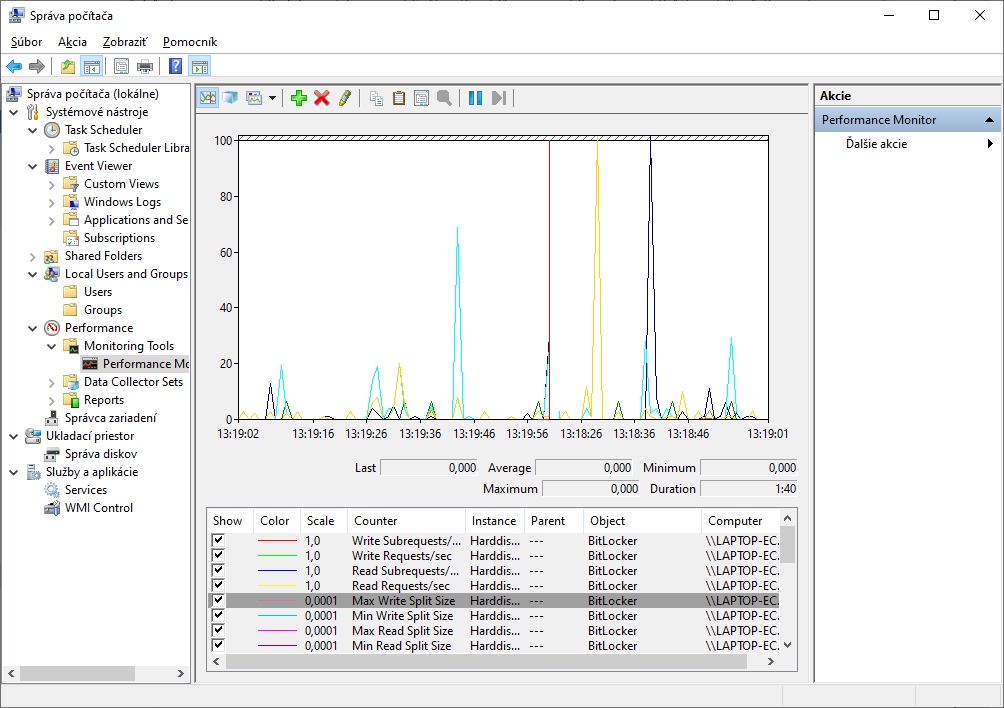
Task: Expand the Data Collector Sets node
Action: pos(52,382)
